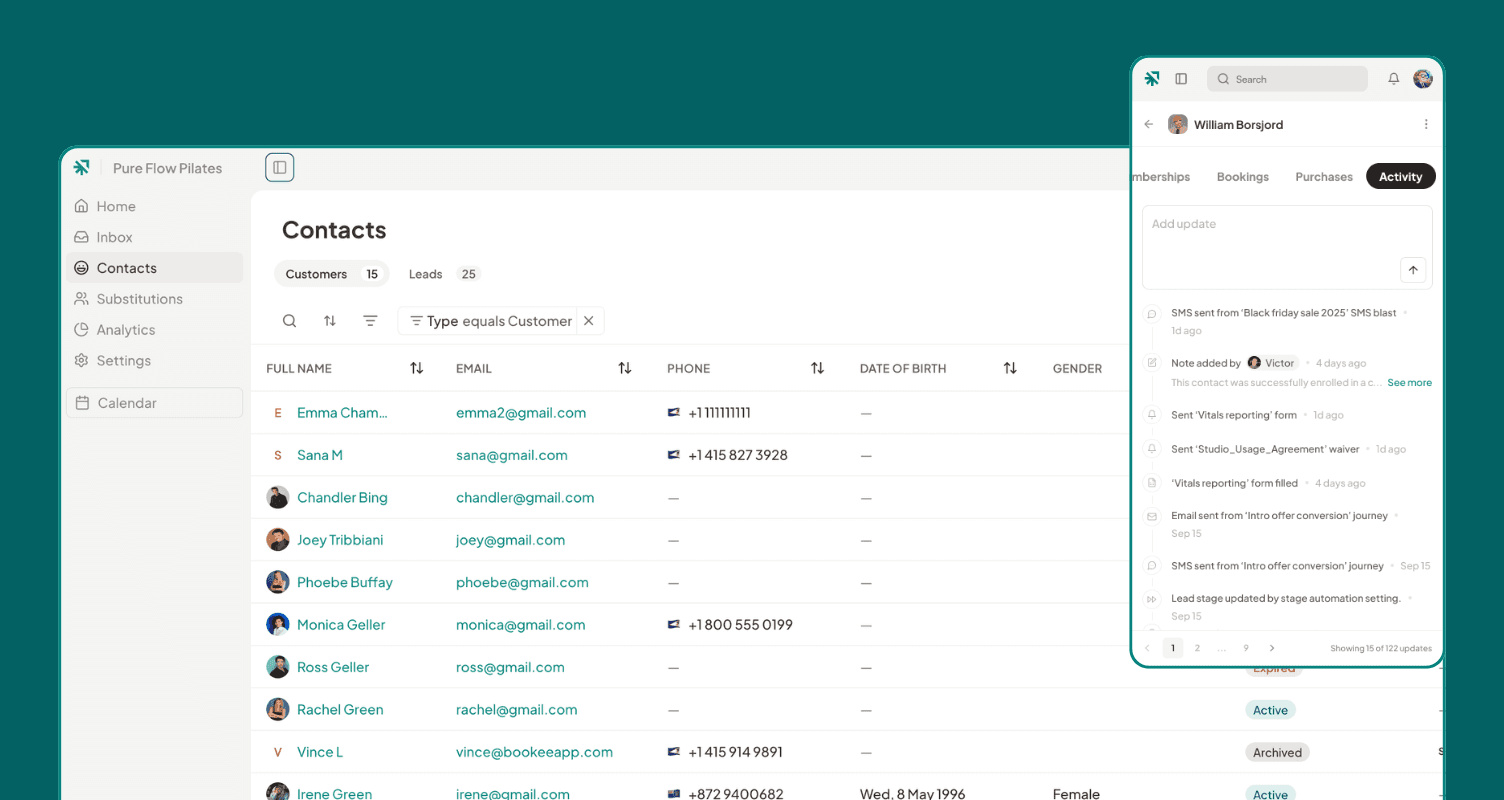Open Chandler Bing contact
The width and height of the screenshot is (1504, 800).
coord(342,498)
